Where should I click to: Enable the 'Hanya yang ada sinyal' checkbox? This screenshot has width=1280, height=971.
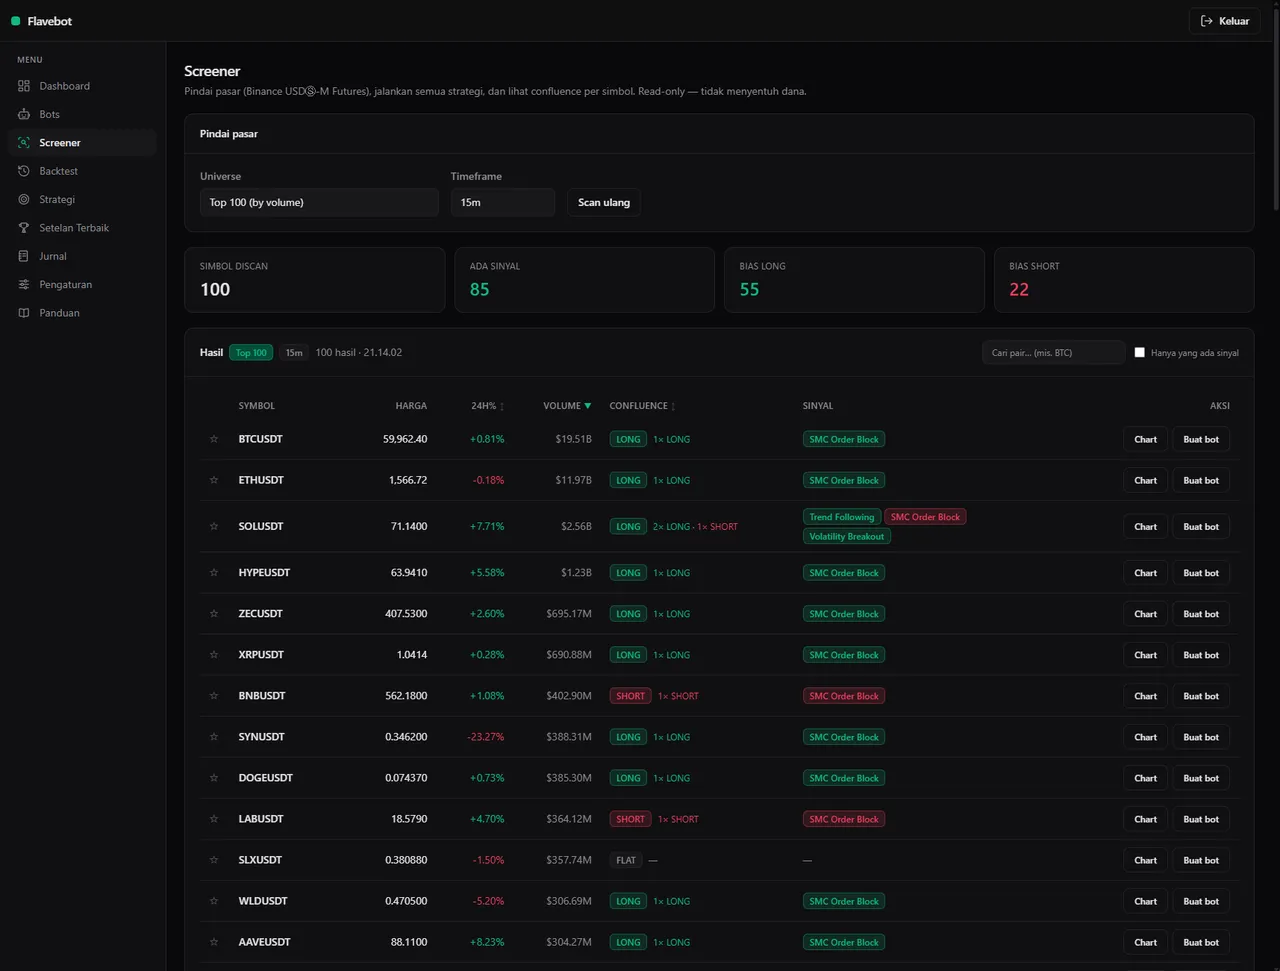point(1139,353)
